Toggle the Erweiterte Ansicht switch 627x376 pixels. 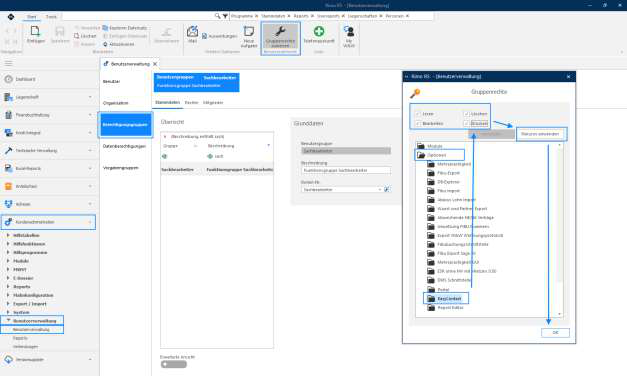pyautogui.click(x=174, y=364)
